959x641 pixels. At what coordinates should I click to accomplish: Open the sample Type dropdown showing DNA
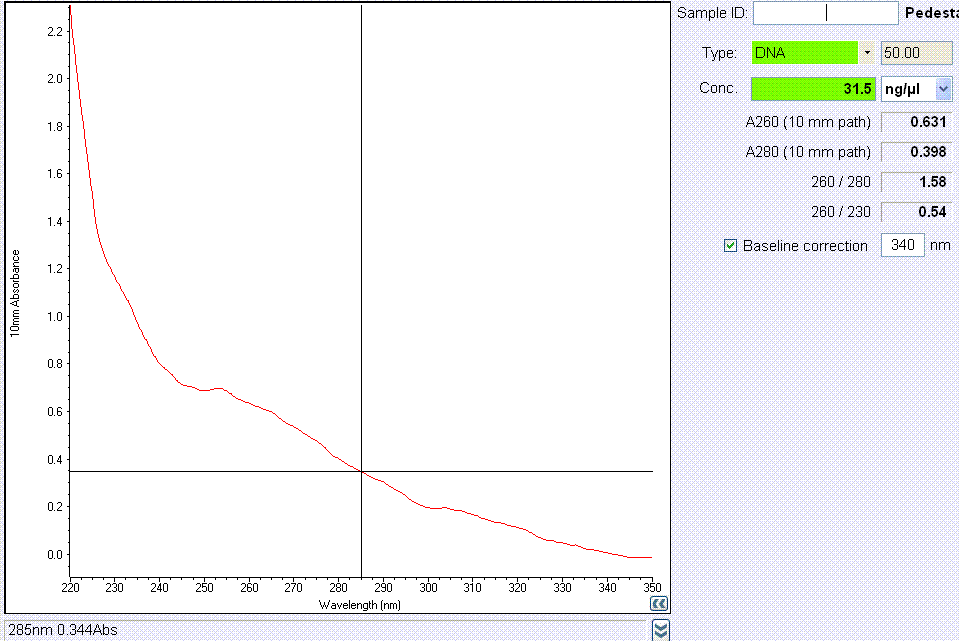point(867,53)
